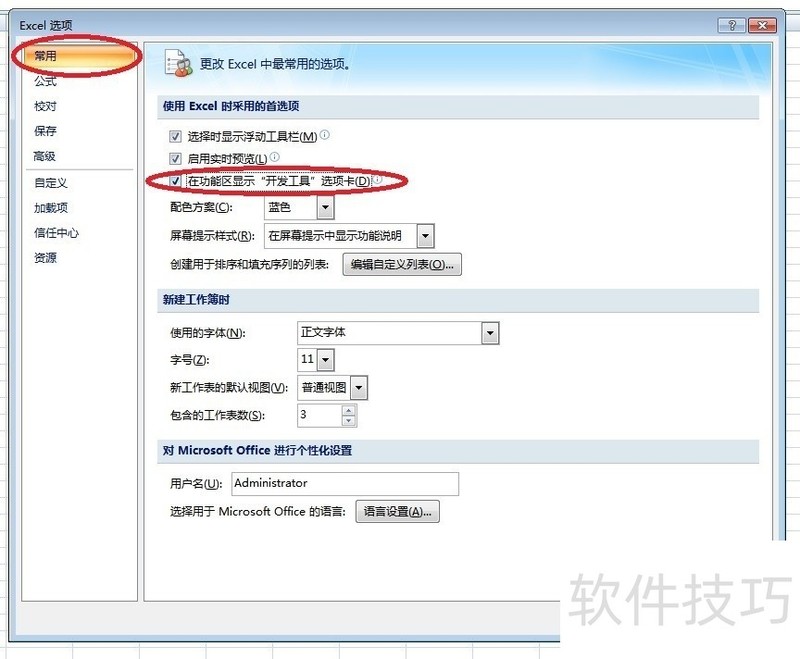
Task: Click 编辑自定义列表 button
Action: coord(402,264)
